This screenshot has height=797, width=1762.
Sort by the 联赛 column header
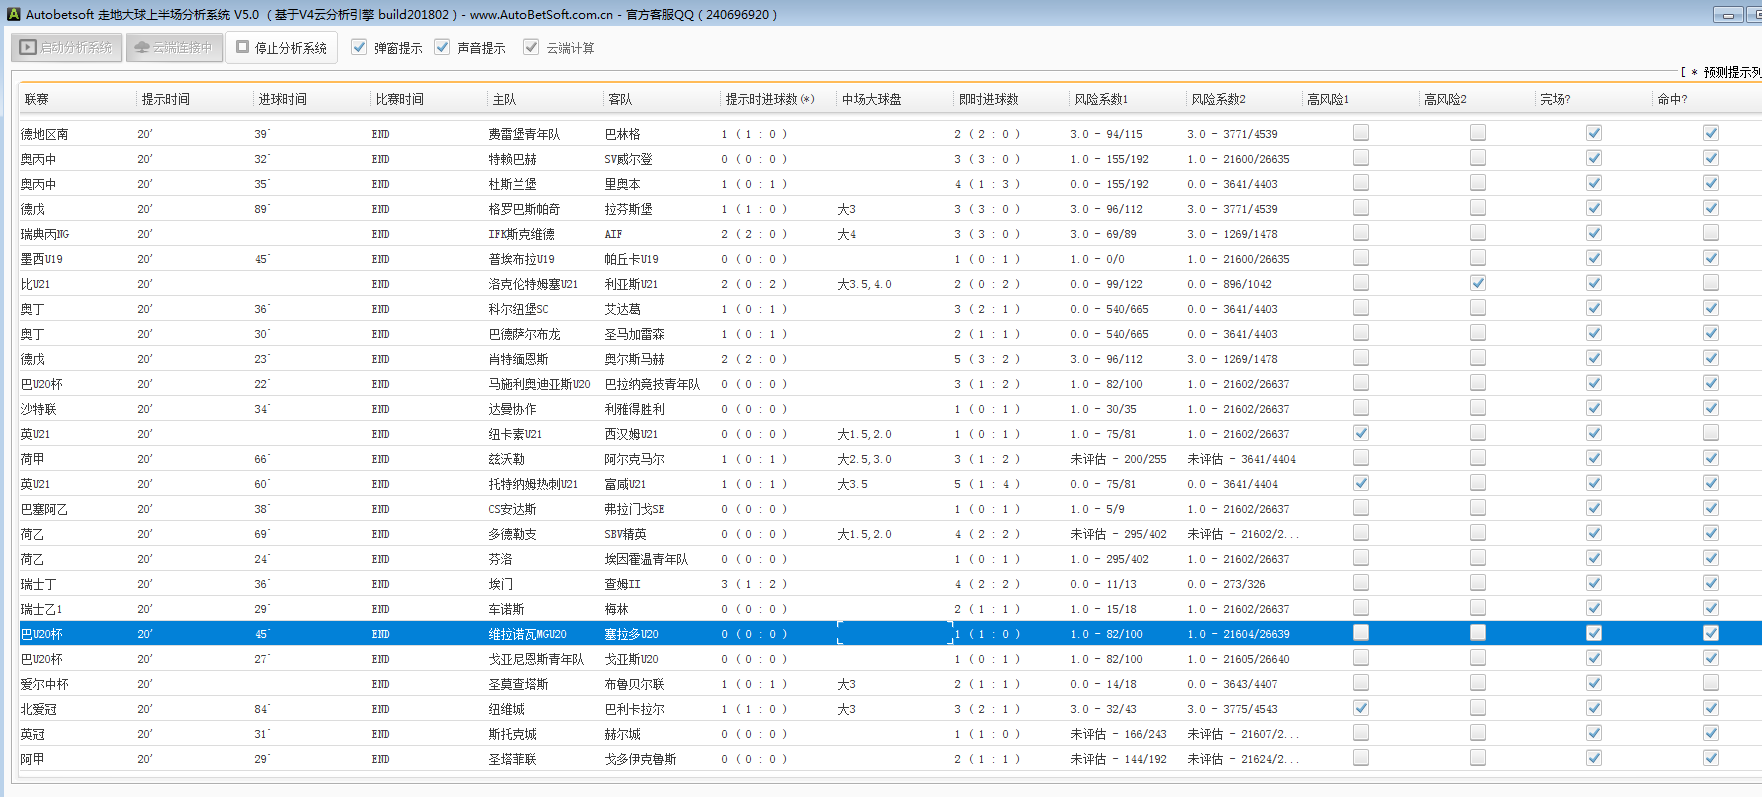(x=37, y=99)
